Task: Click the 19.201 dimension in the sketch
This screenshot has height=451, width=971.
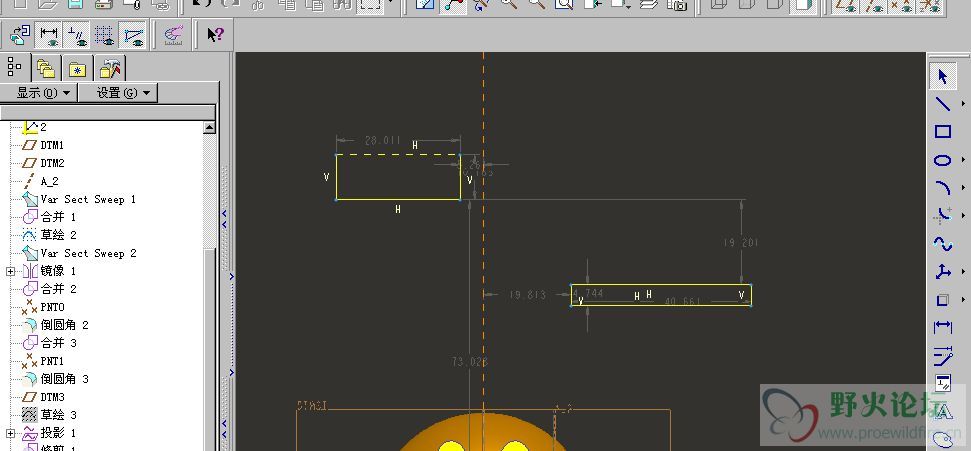Action: coord(741,243)
